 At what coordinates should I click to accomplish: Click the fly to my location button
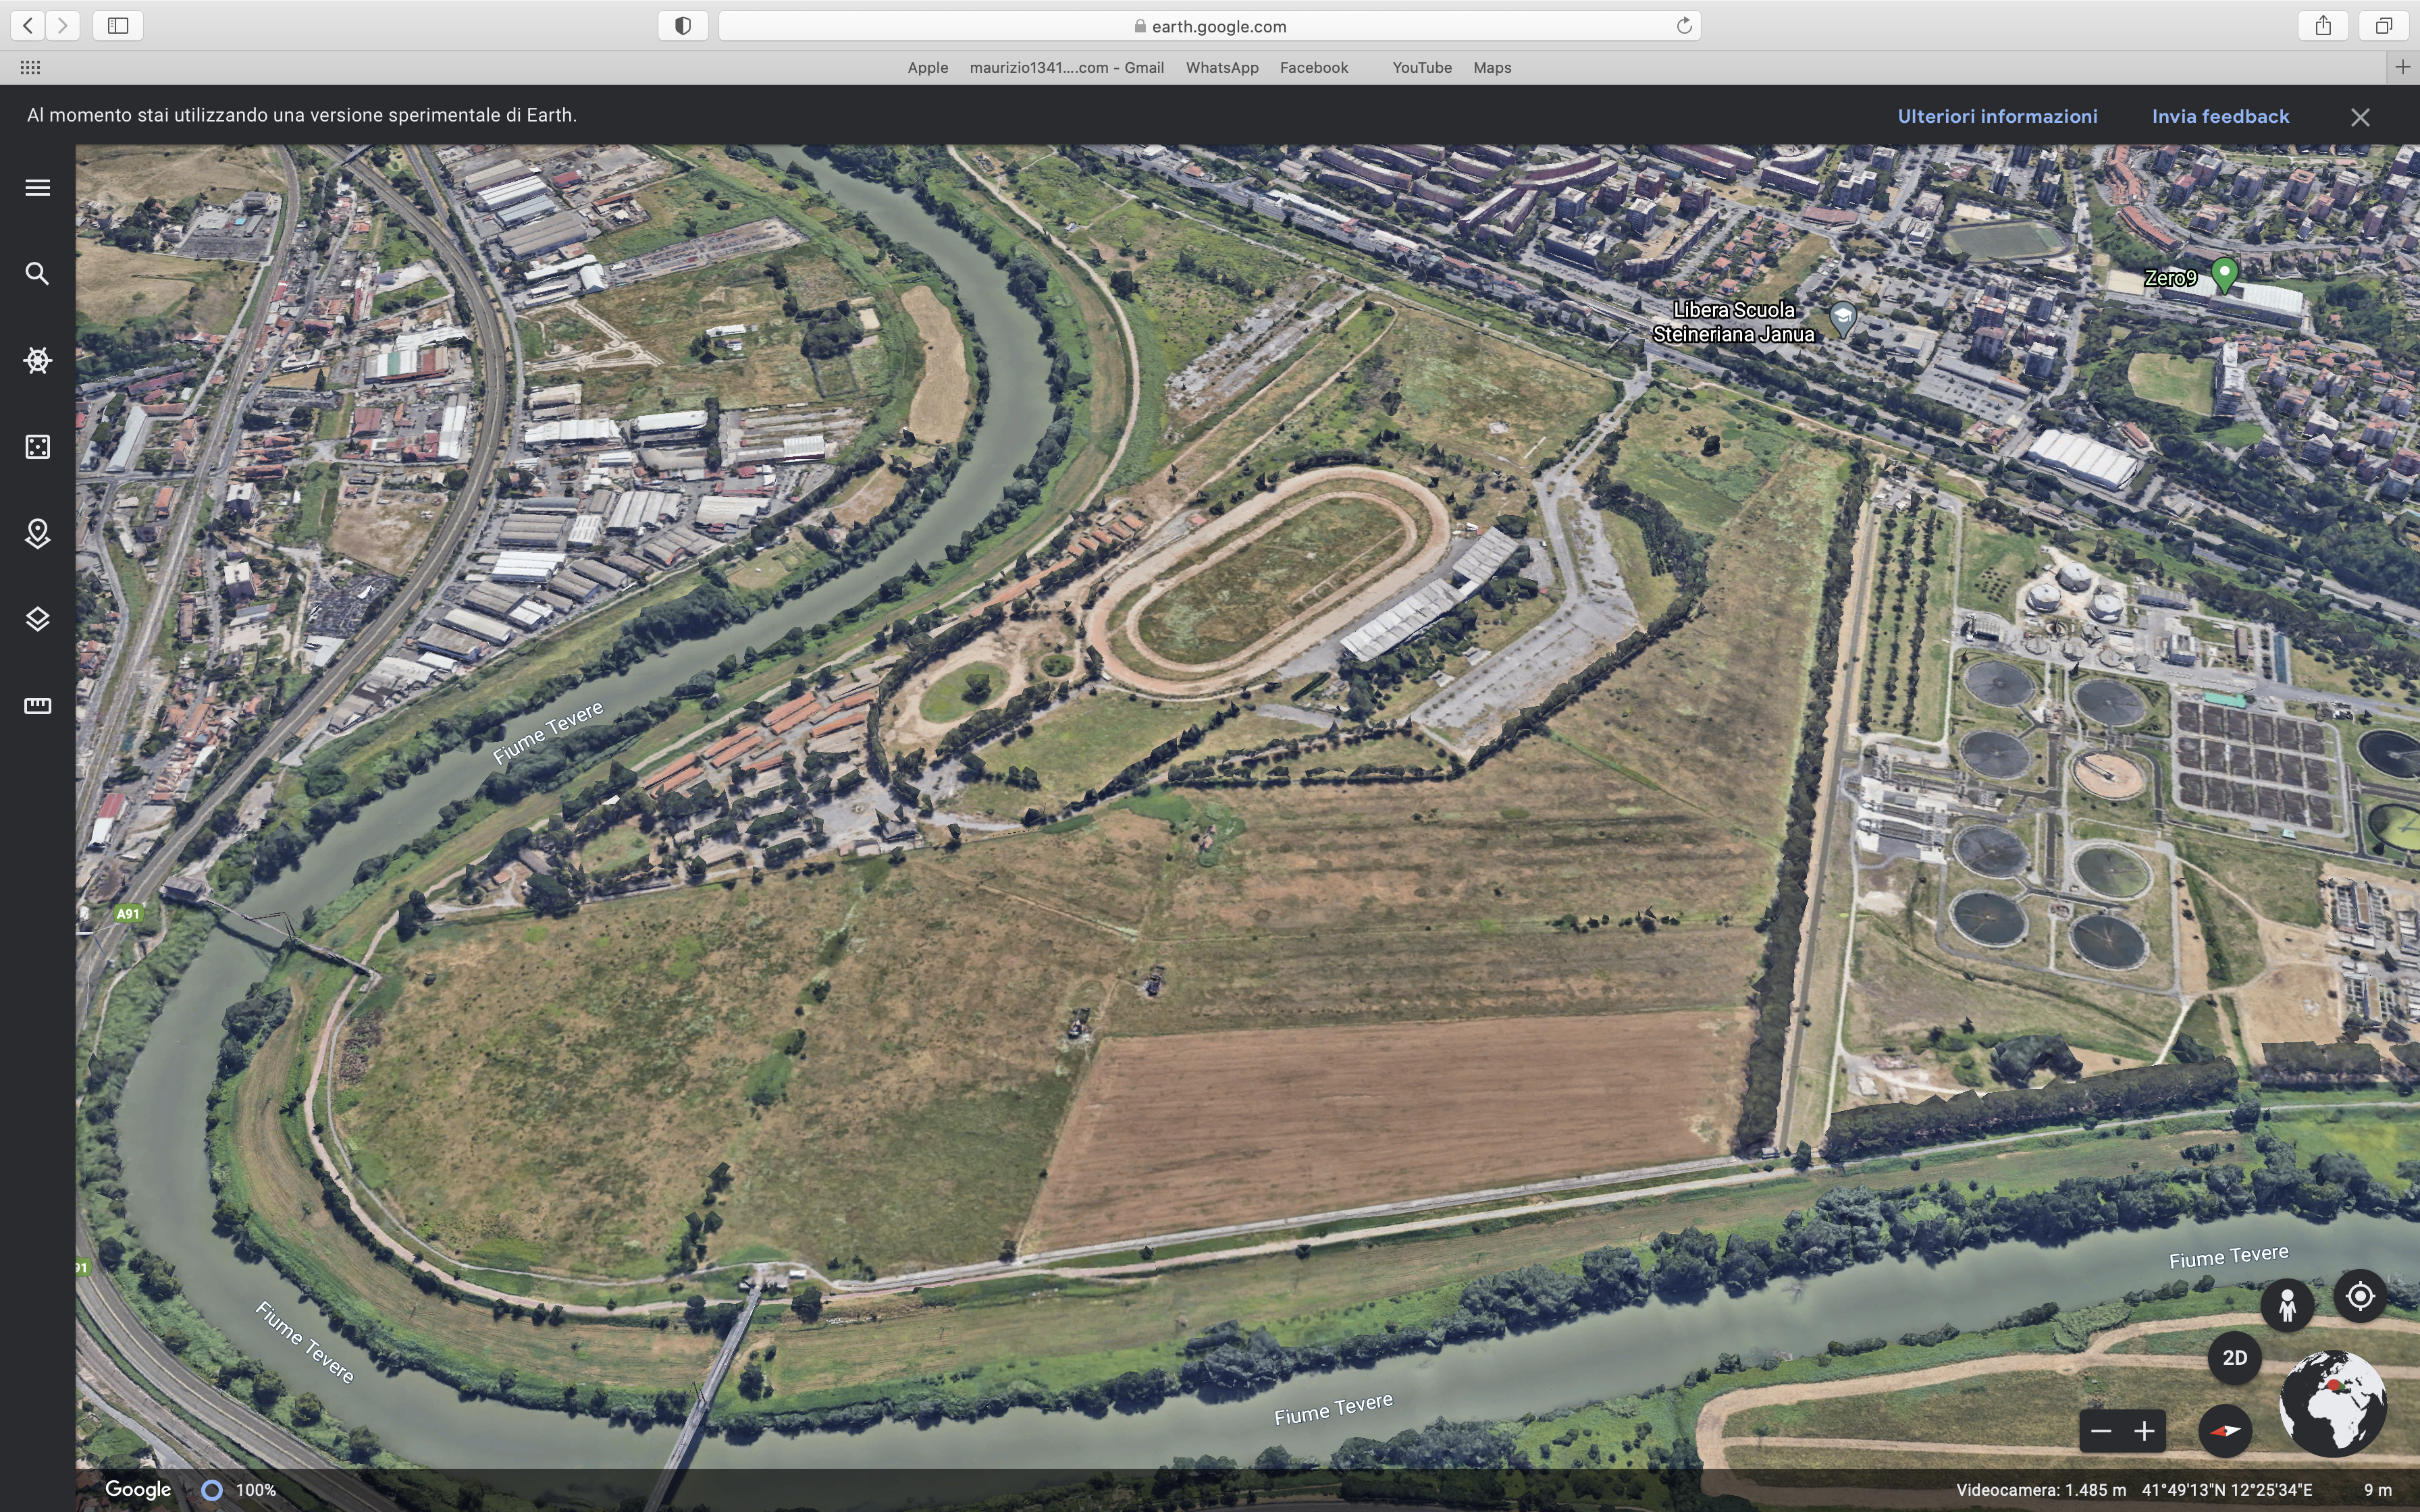click(2360, 1297)
